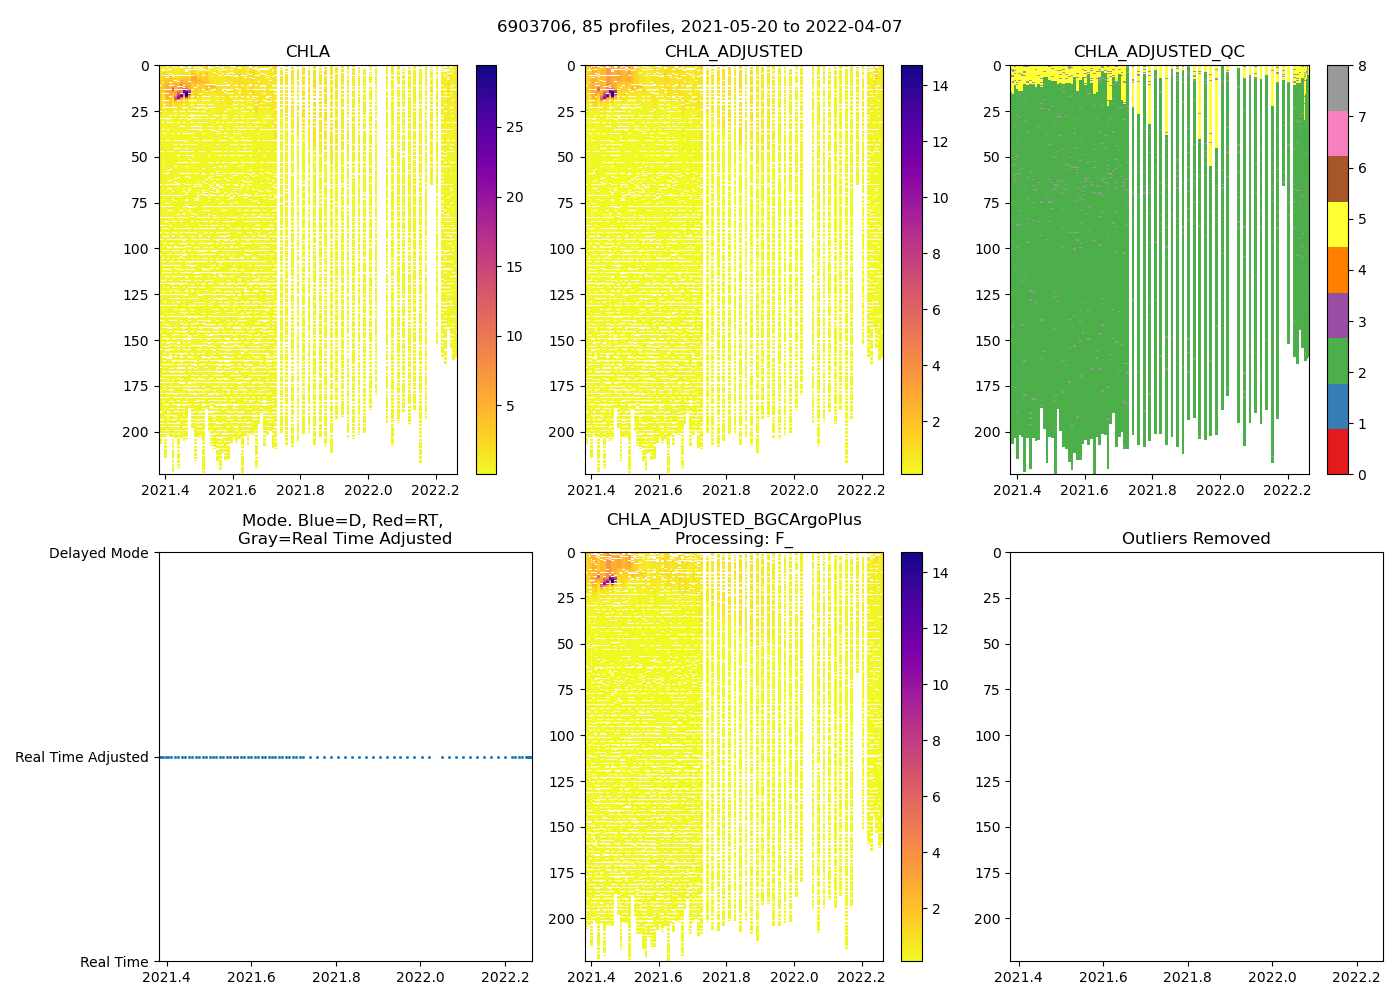Screen dimensions: 1400x1000
Task: Select the Real Time label at bottom left
Action: 114,962
